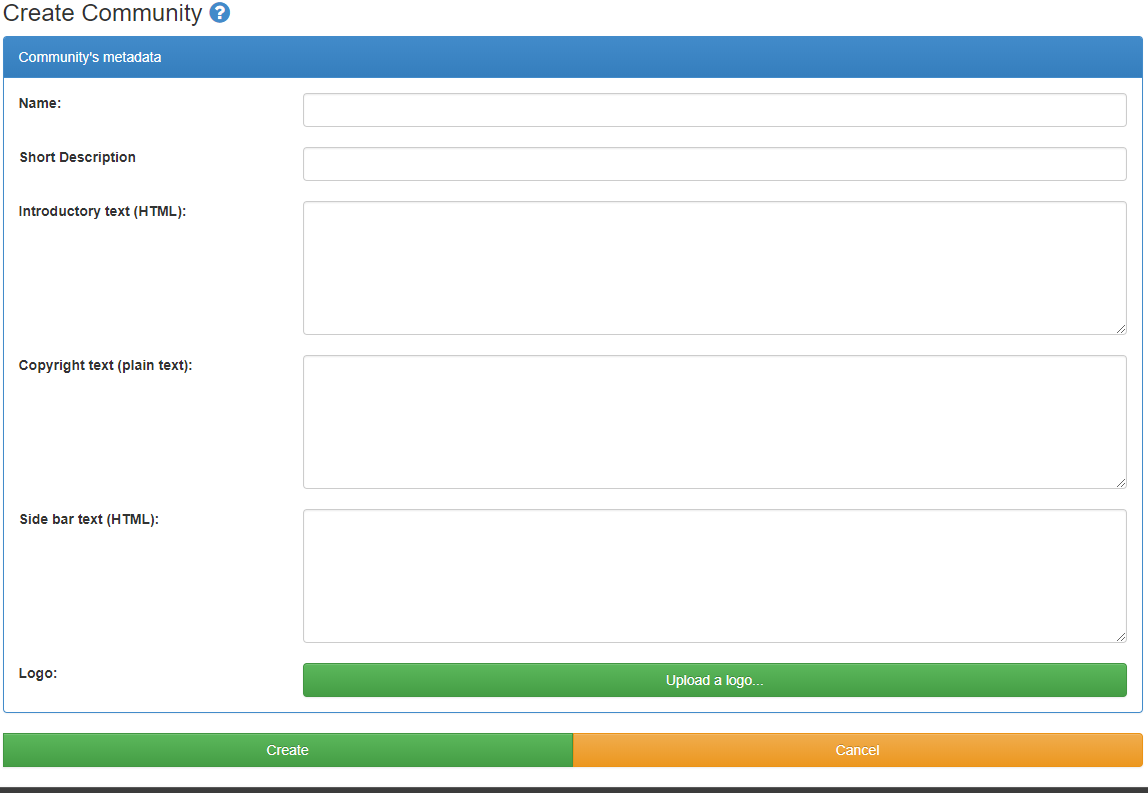Focus the Short Description input field
Image resolution: width=1148 pixels, height=793 pixels.
point(715,164)
